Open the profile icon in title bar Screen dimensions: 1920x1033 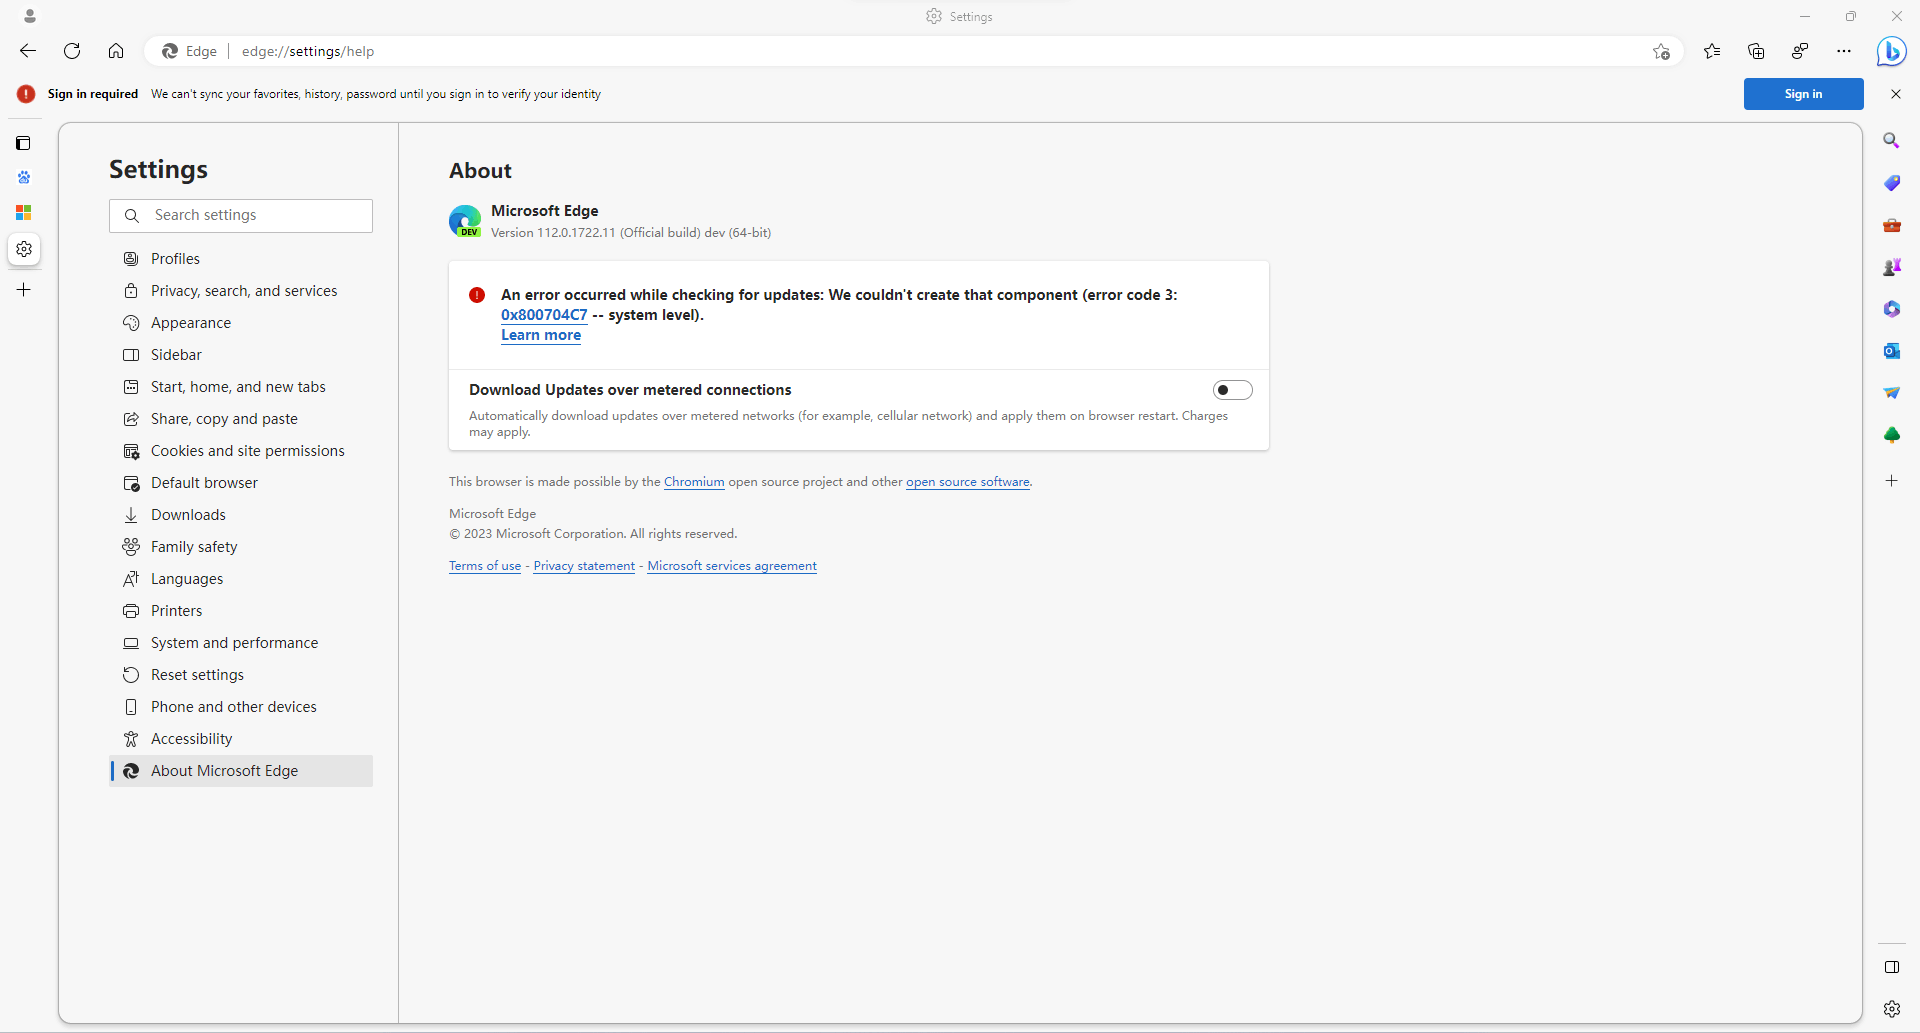pyautogui.click(x=30, y=16)
